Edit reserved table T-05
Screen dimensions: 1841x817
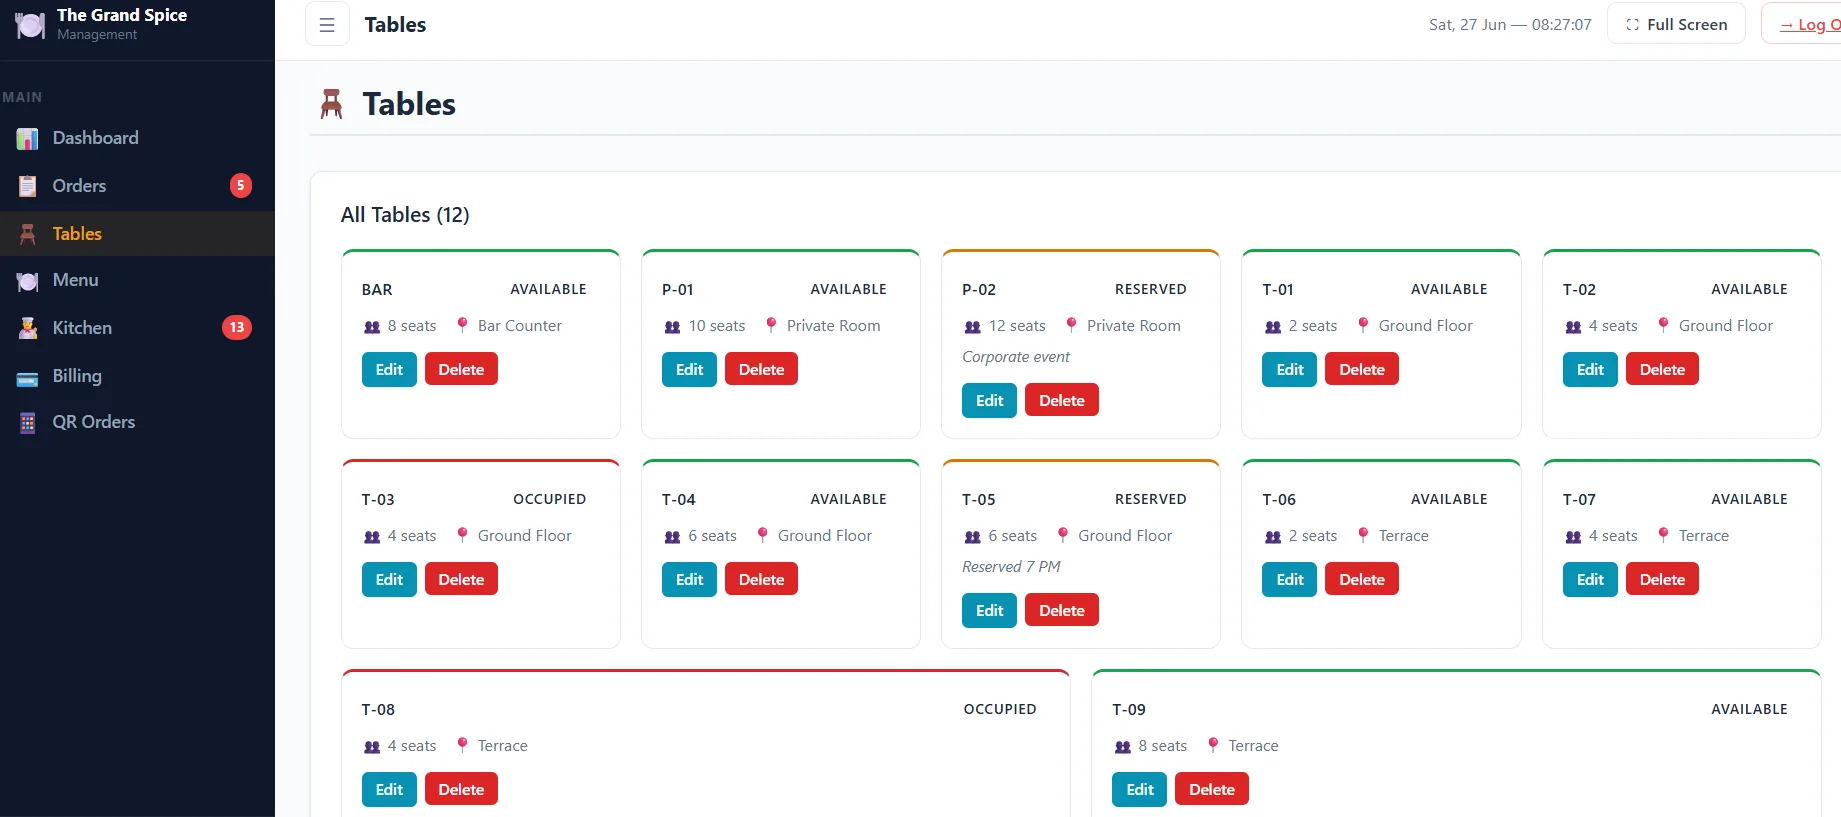(x=989, y=610)
